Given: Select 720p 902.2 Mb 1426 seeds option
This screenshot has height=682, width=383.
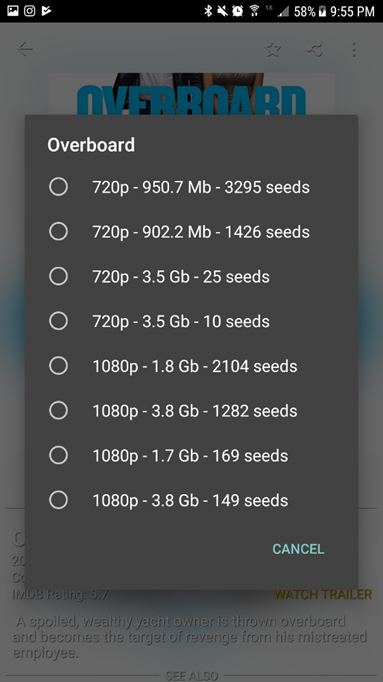Looking at the screenshot, I should coord(191,232).
